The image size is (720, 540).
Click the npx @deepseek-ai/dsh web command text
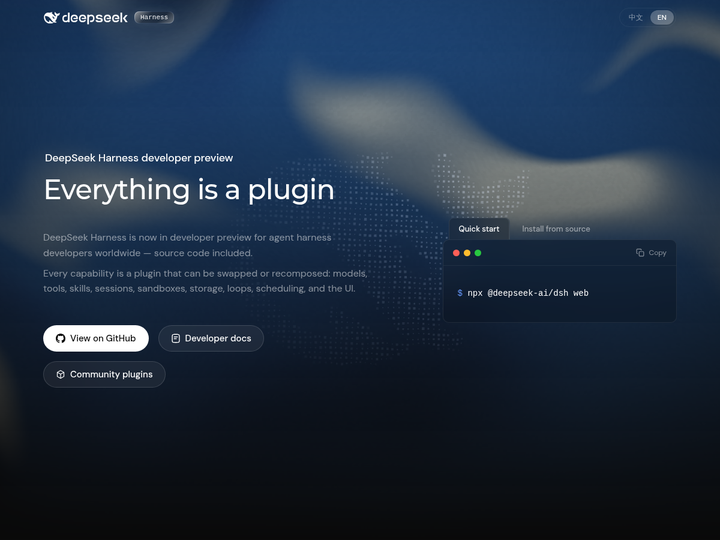point(528,293)
